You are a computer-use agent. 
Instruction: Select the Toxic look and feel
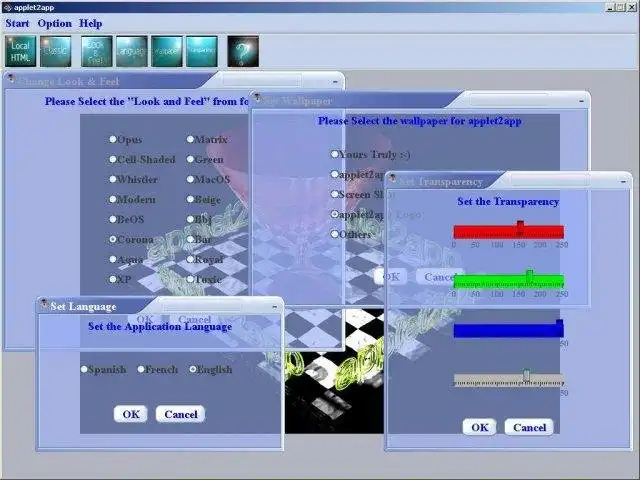(204, 280)
